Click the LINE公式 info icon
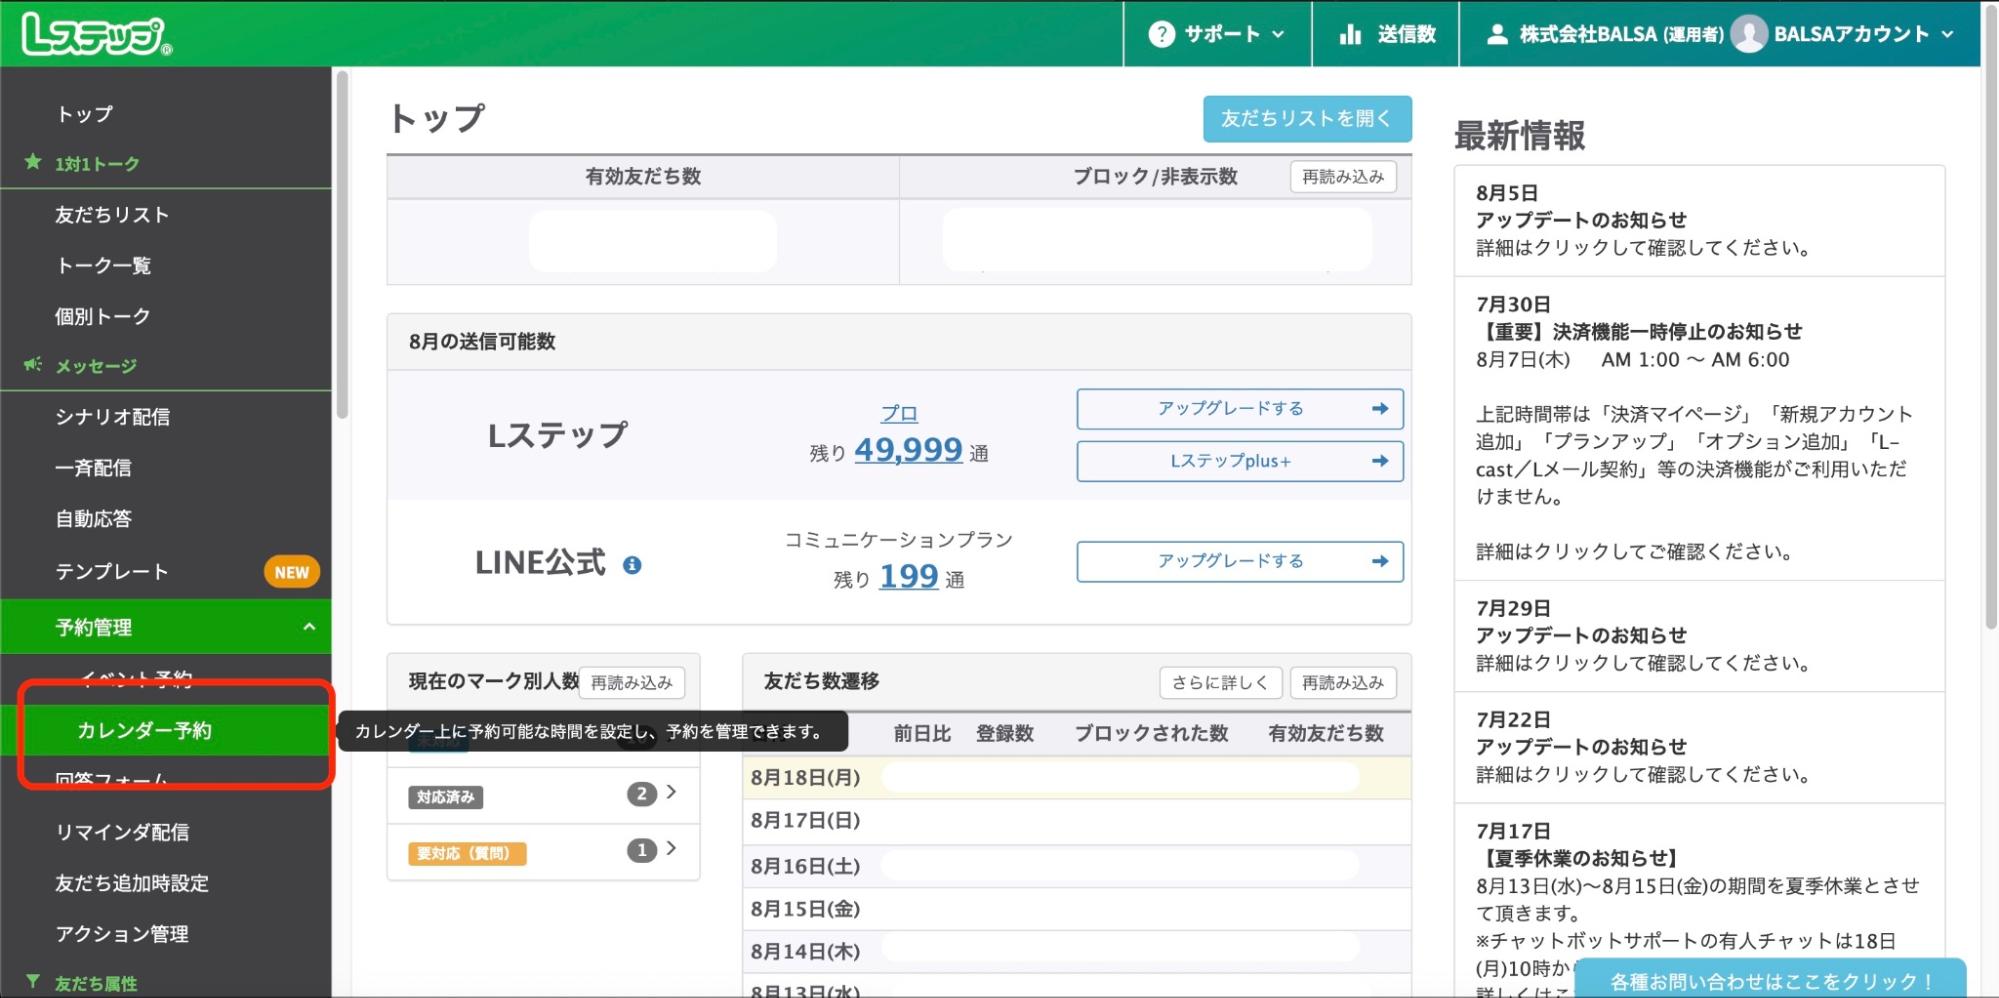 click(632, 565)
